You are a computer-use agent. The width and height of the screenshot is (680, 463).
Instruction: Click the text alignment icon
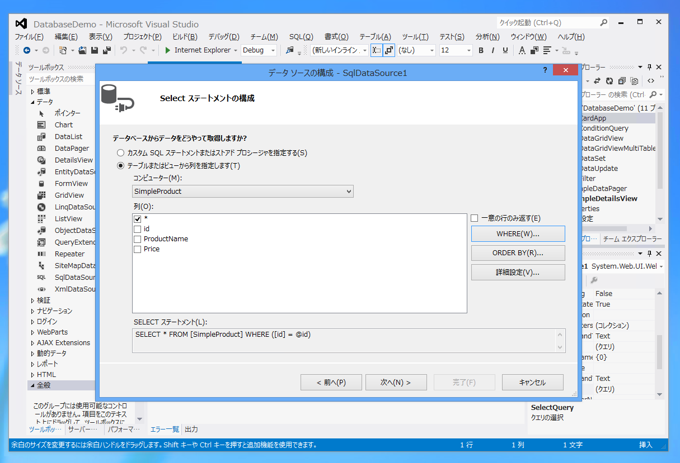point(547,50)
